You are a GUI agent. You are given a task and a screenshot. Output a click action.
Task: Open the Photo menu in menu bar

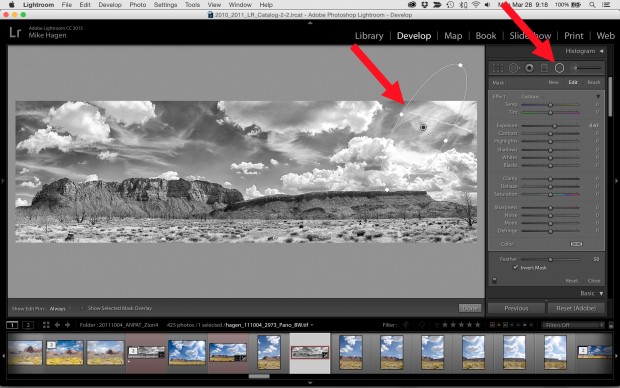point(138,5)
